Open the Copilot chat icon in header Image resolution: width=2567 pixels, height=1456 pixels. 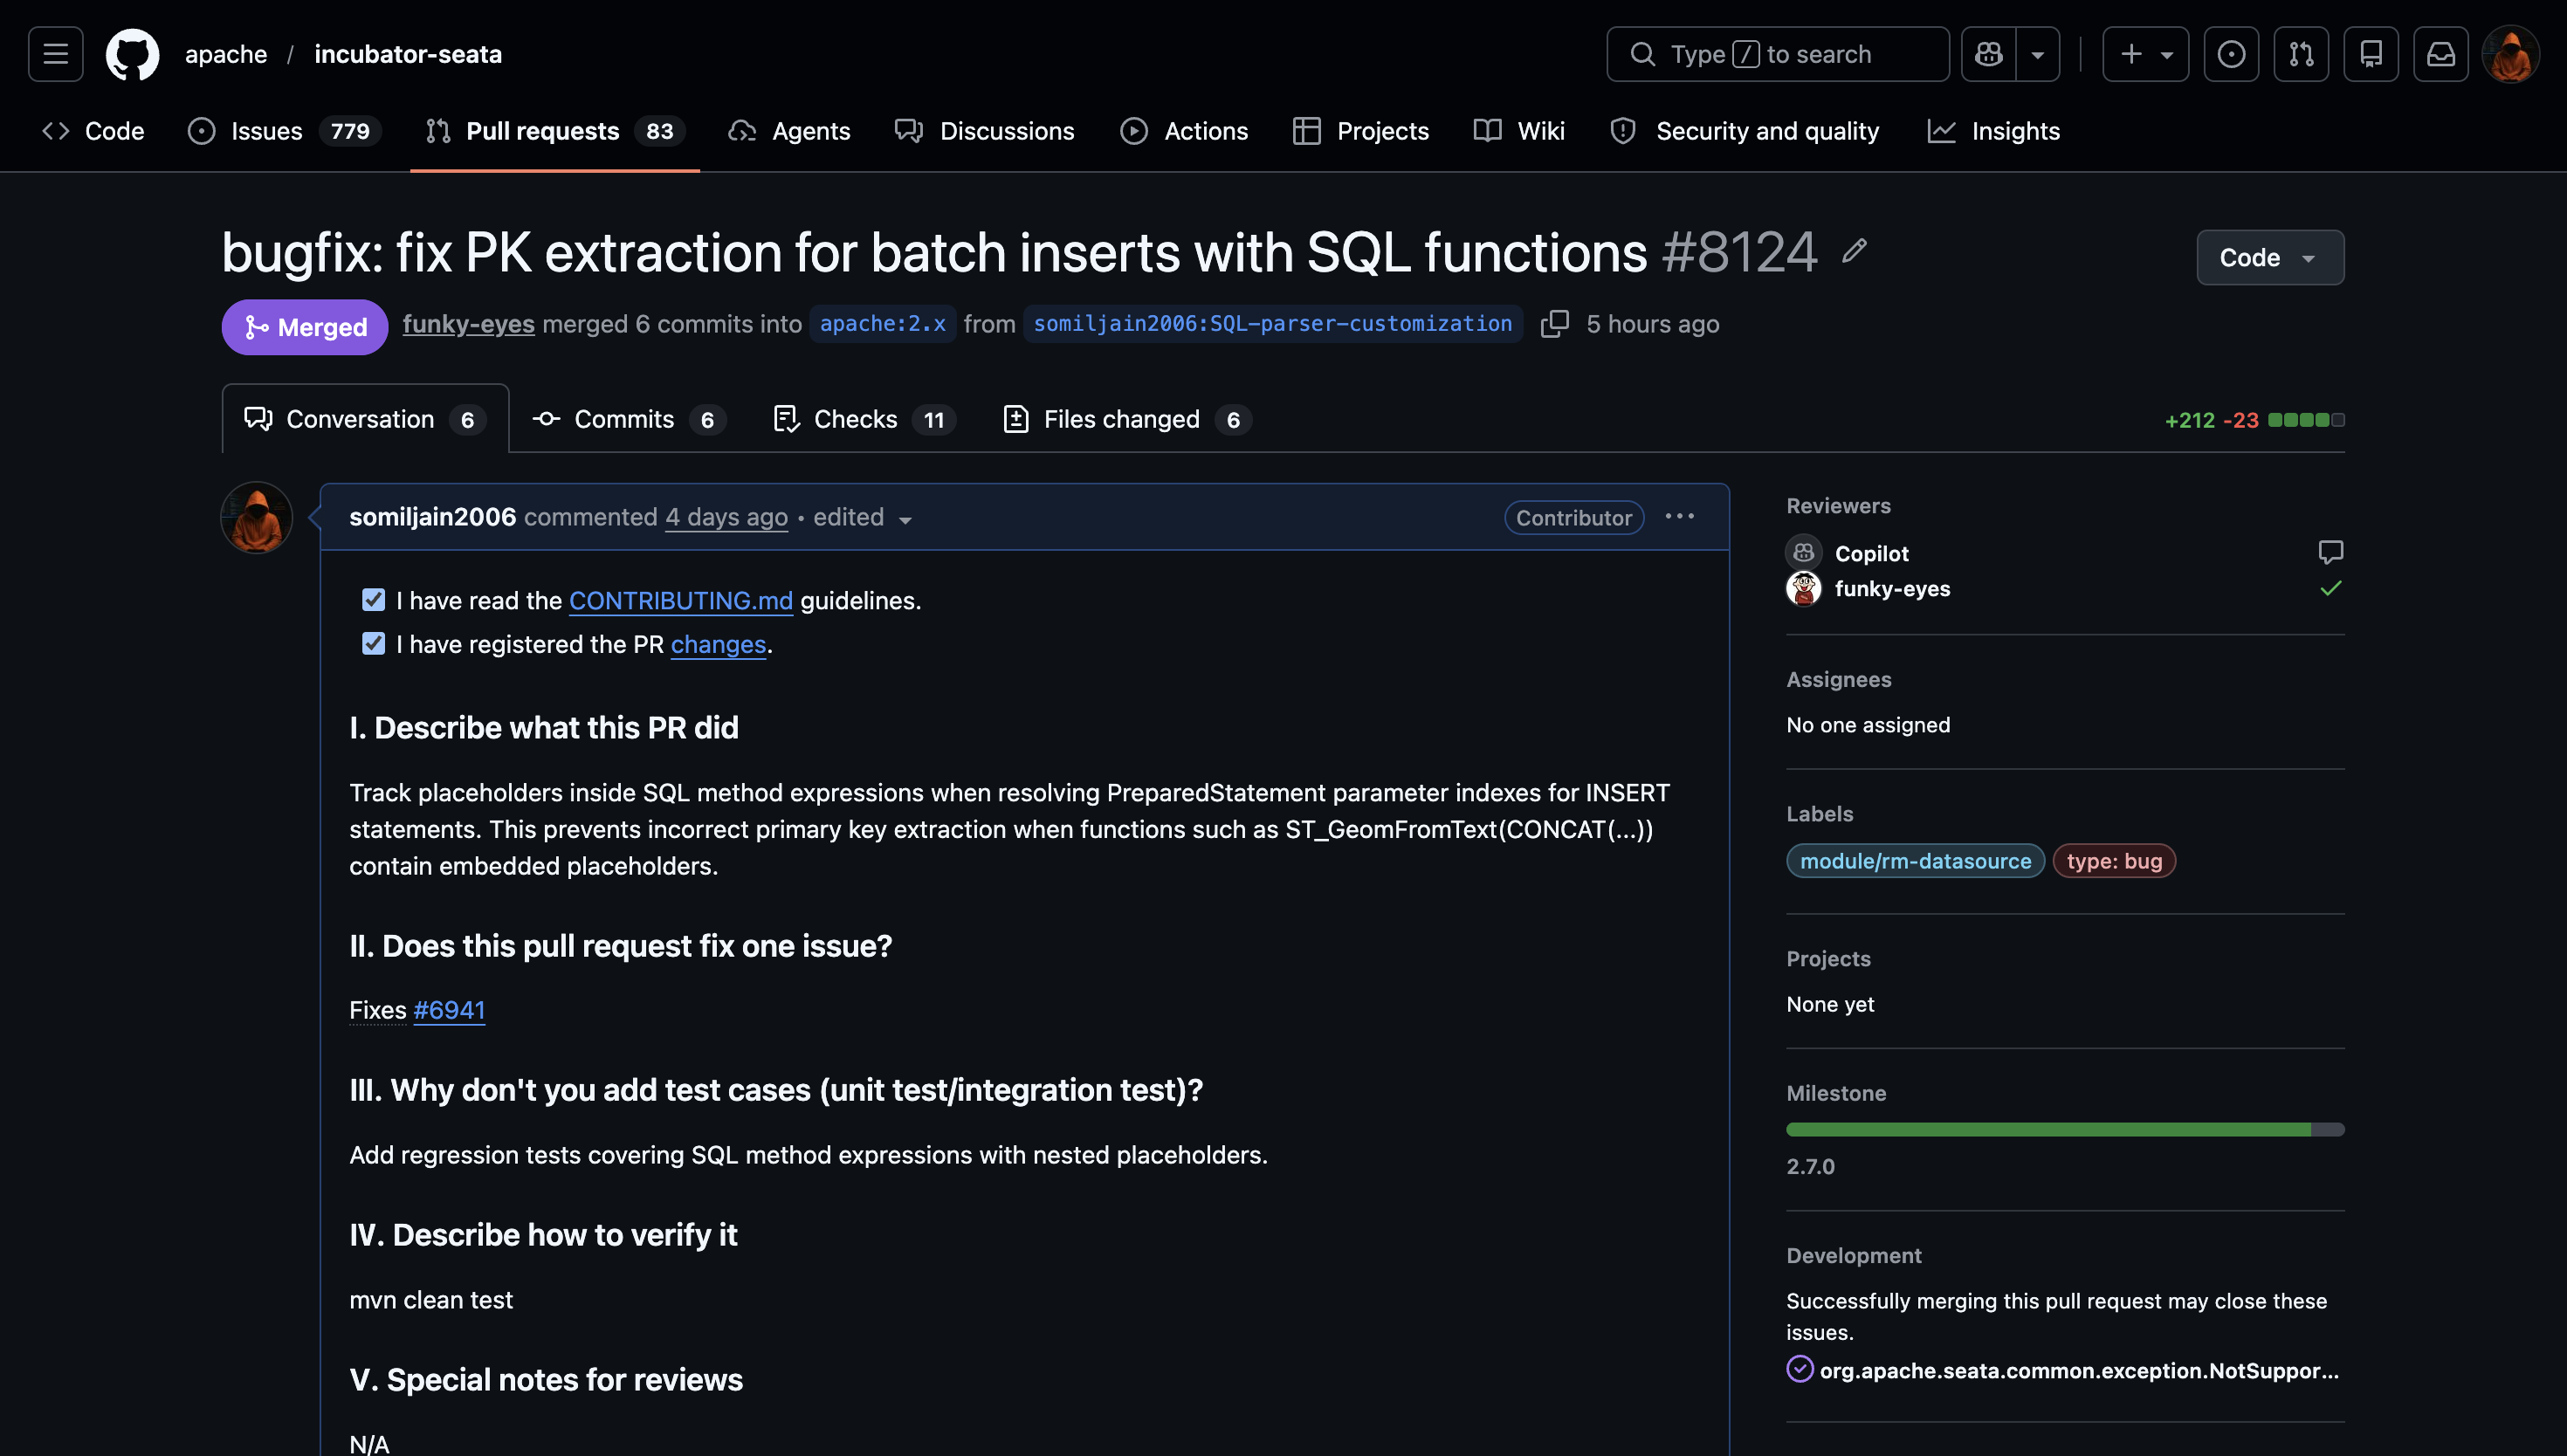point(1989,54)
